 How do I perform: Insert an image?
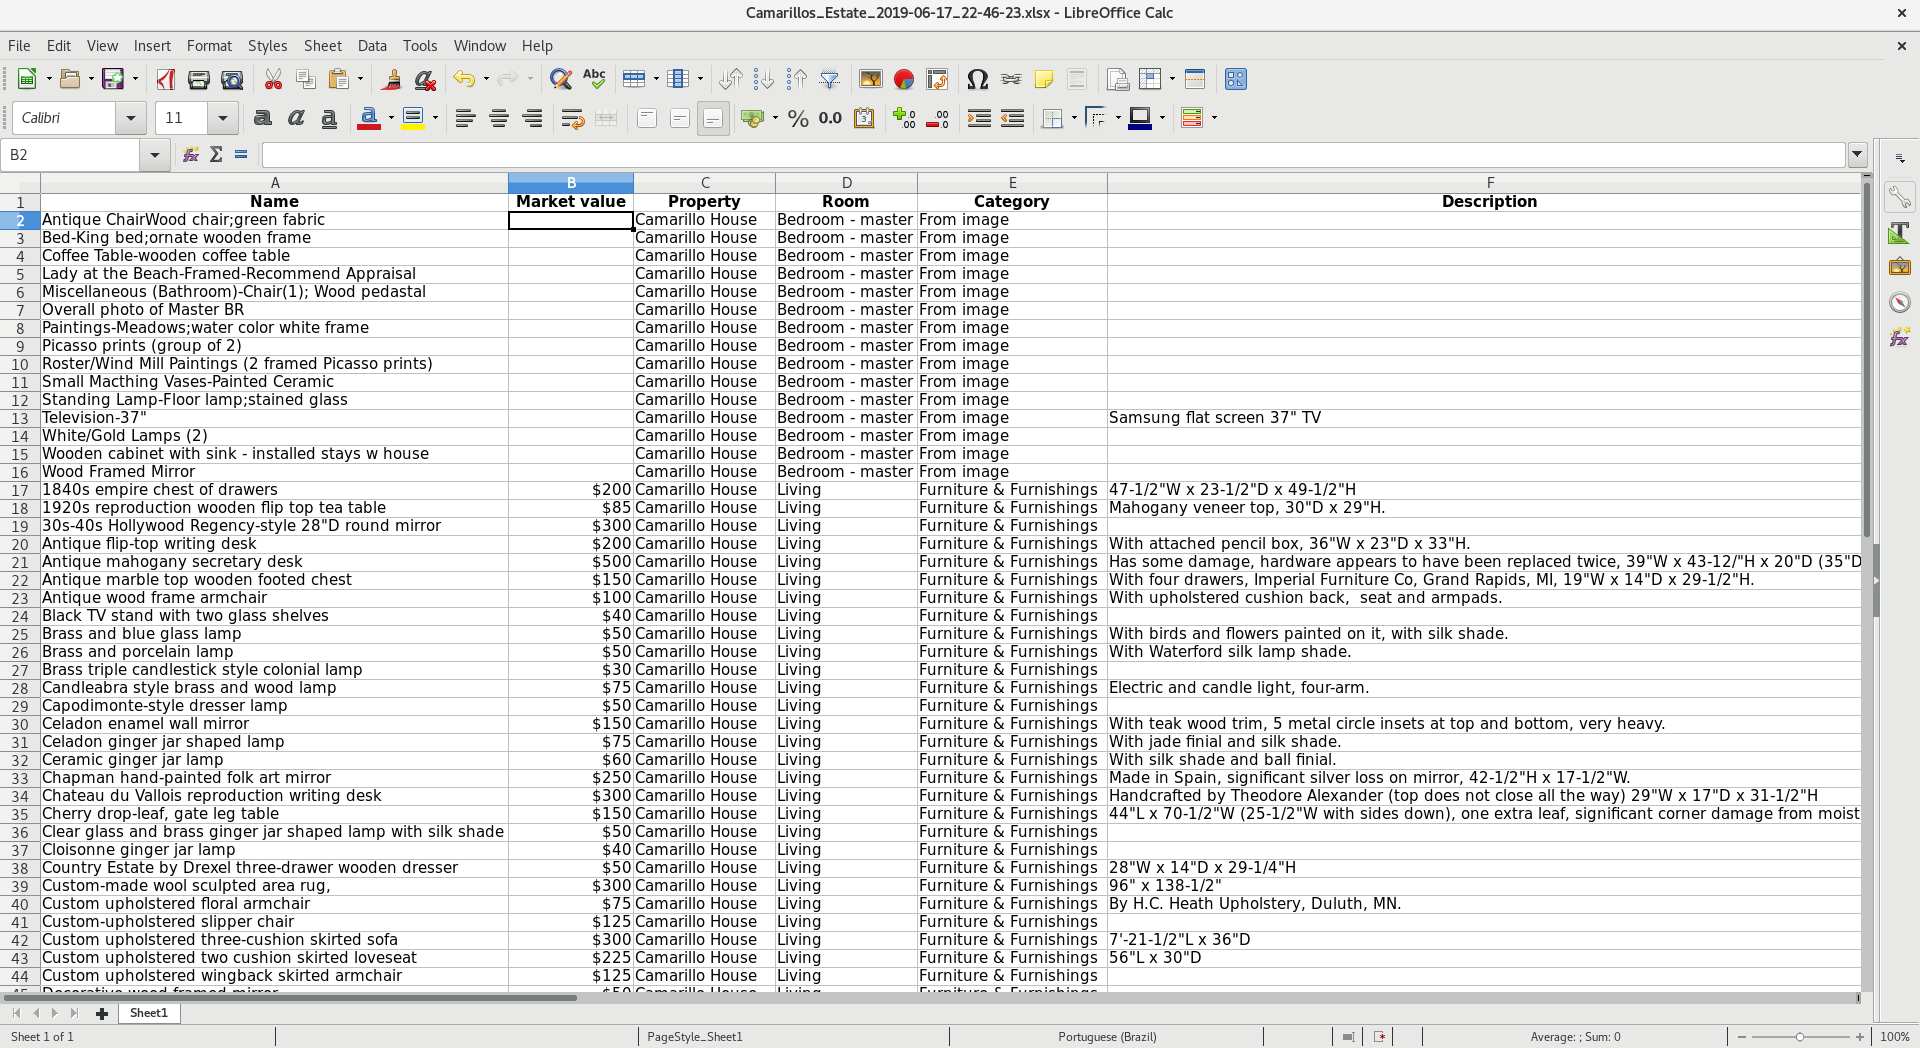click(x=871, y=79)
